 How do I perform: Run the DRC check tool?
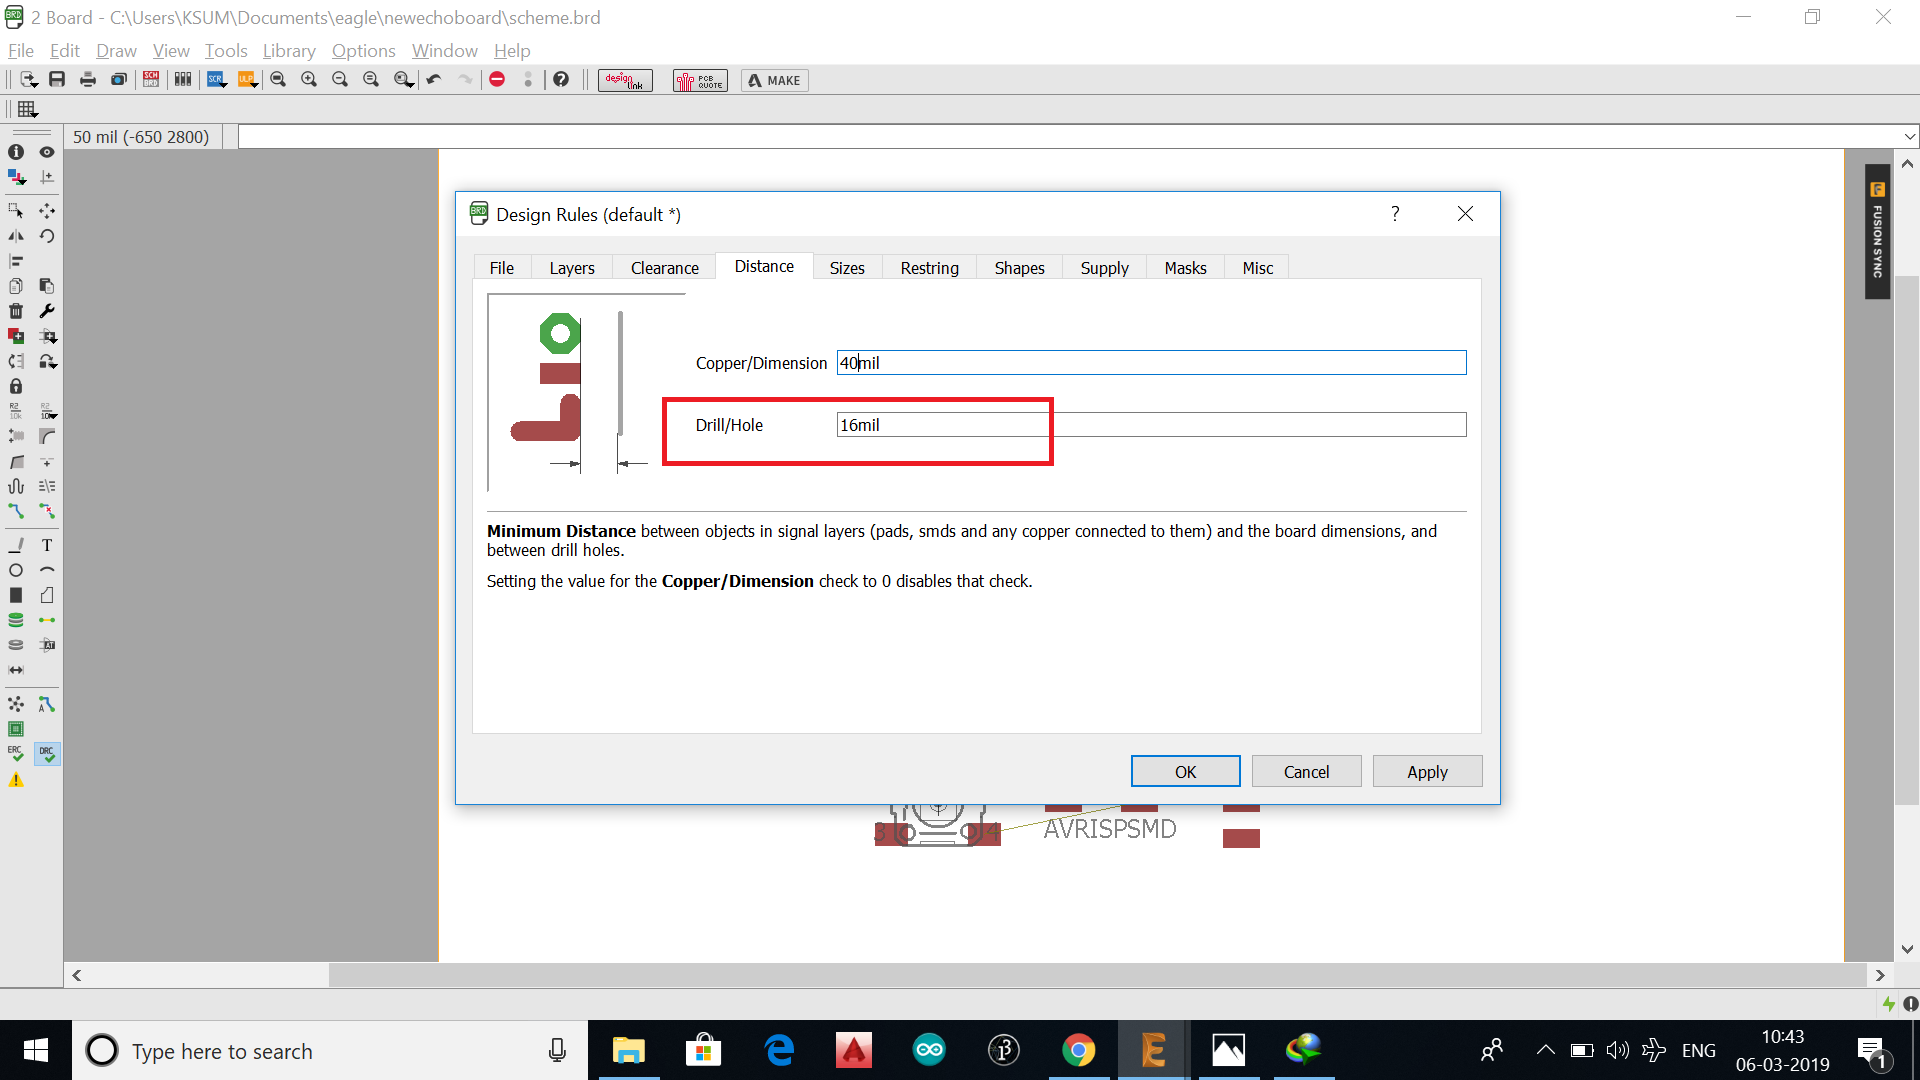tap(47, 754)
